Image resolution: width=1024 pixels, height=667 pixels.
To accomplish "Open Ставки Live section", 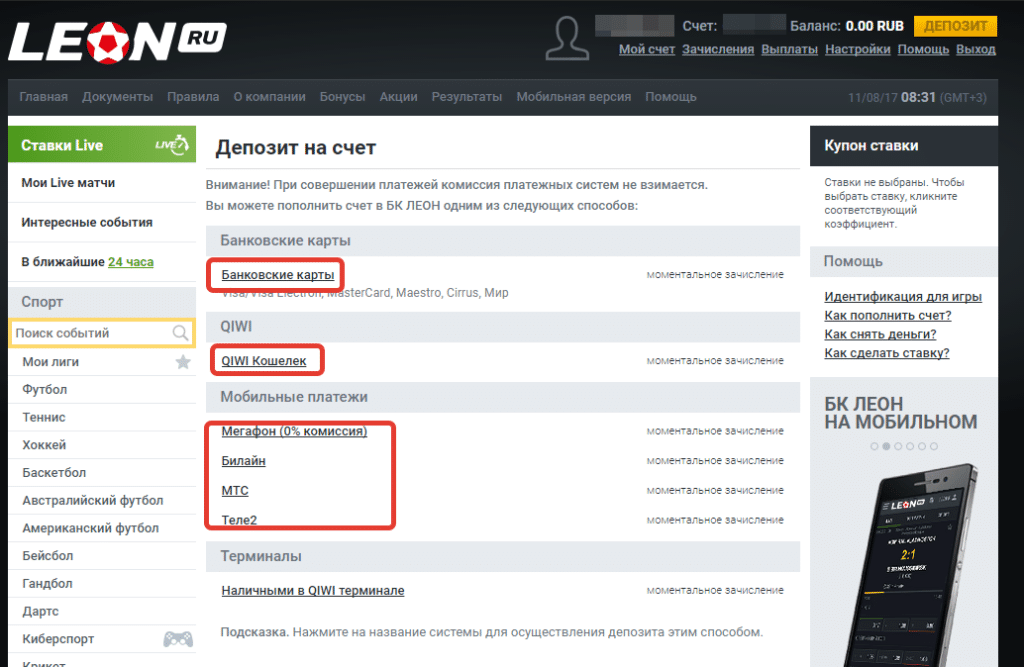I will coord(102,144).
